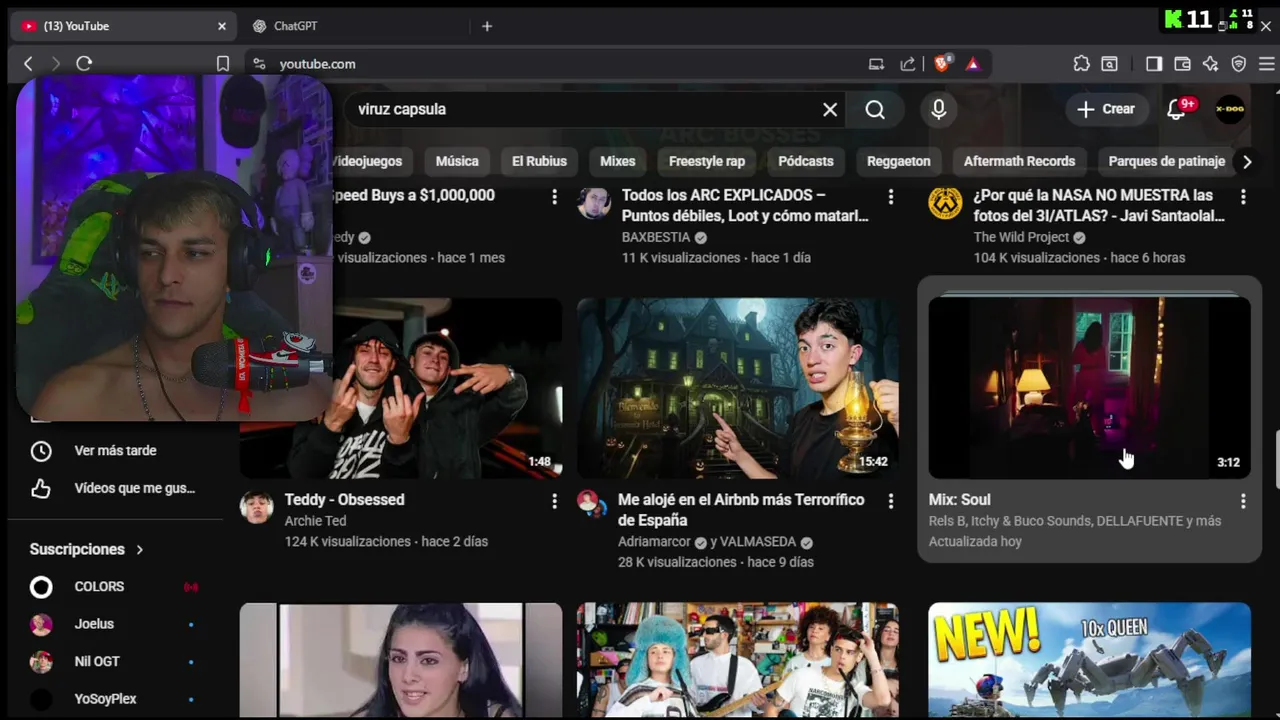The width and height of the screenshot is (1280, 720).
Task: Expand the Suscripciones section arrow
Action: point(140,550)
